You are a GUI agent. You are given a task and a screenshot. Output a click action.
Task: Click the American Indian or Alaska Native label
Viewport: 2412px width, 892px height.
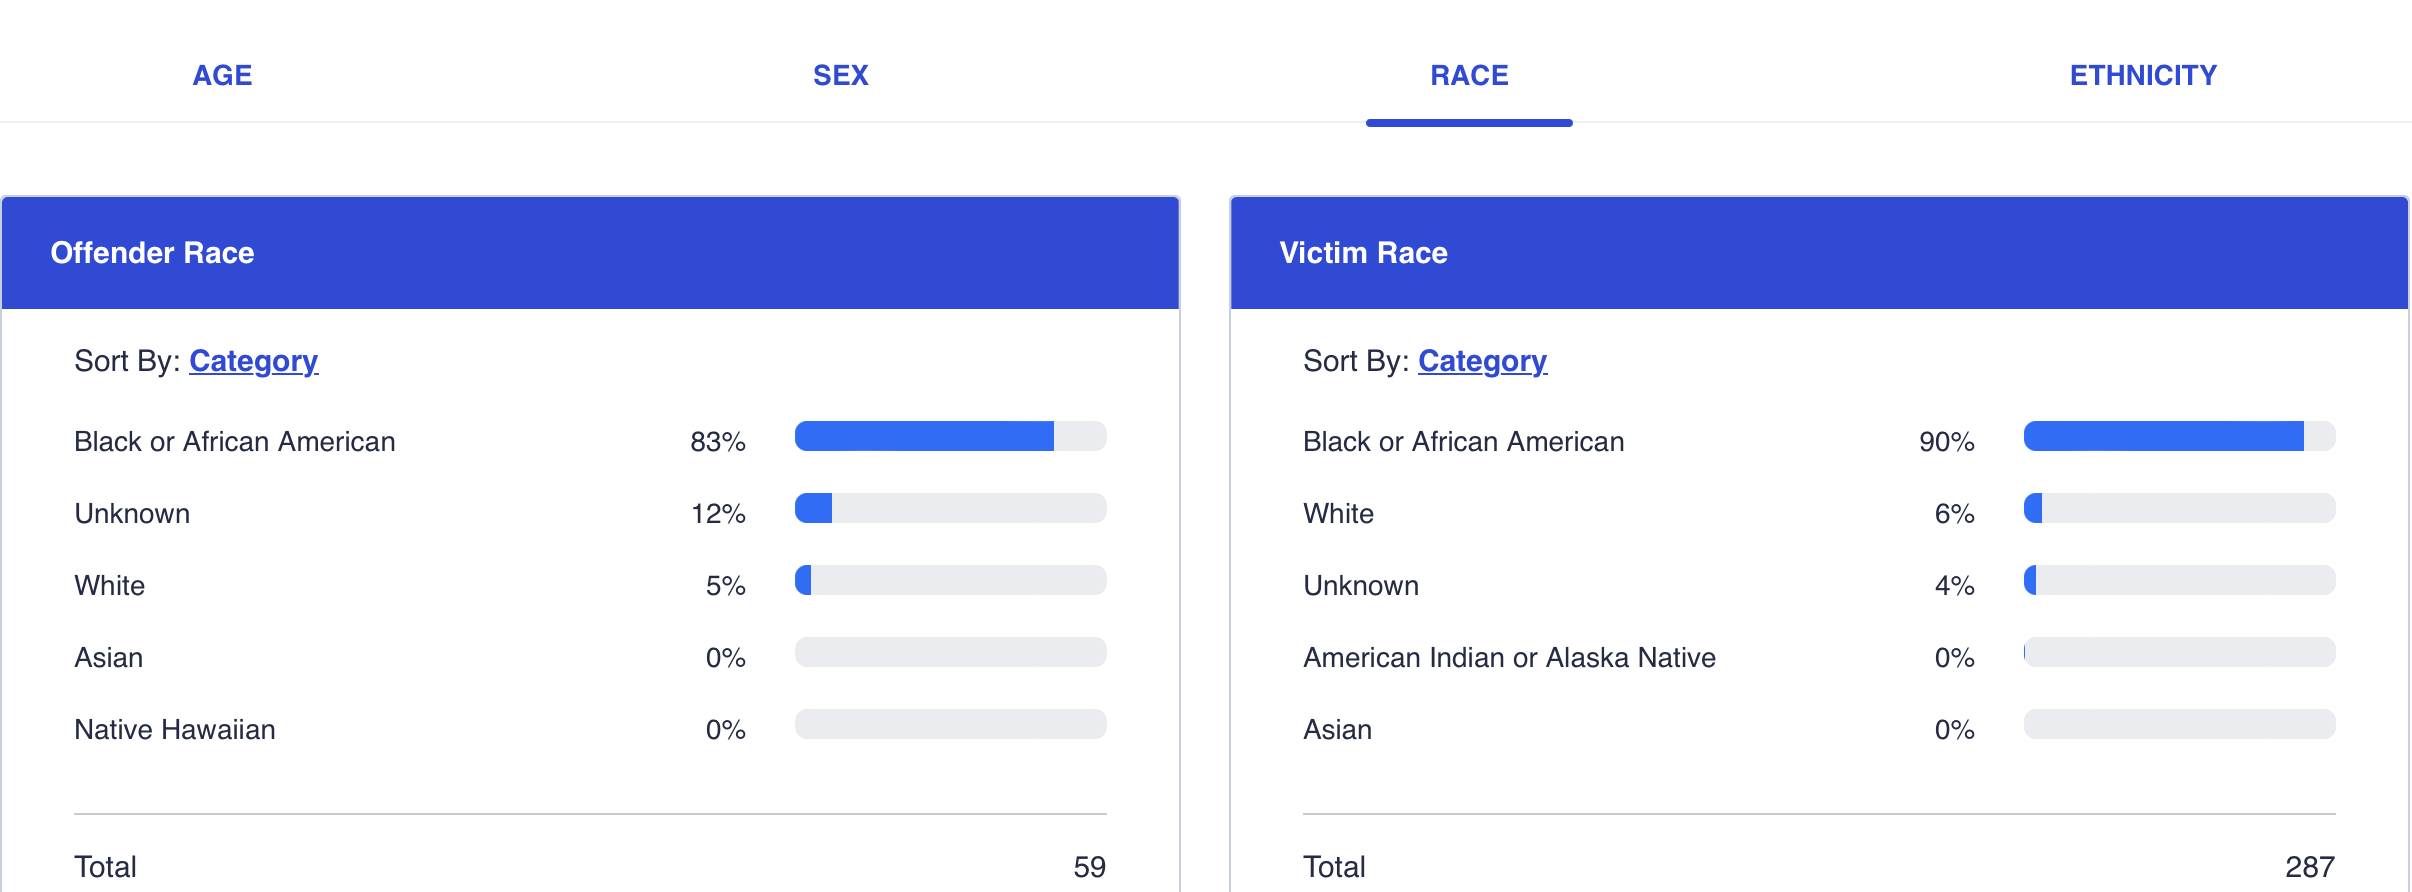(1509, 658)
